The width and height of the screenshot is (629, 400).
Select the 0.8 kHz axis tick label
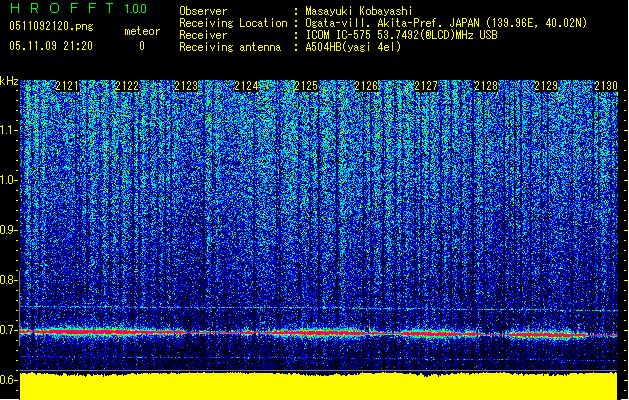tap(8, 280)
